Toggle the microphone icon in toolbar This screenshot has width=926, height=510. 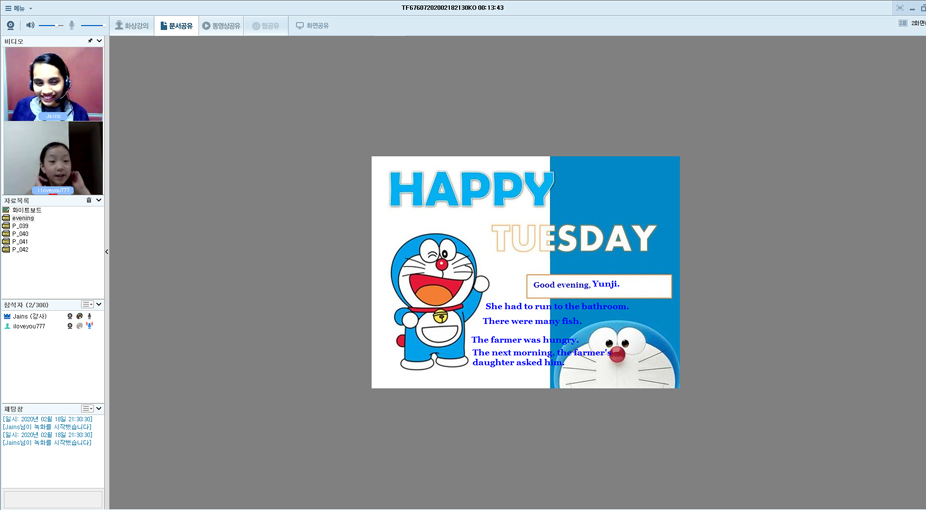72,25
